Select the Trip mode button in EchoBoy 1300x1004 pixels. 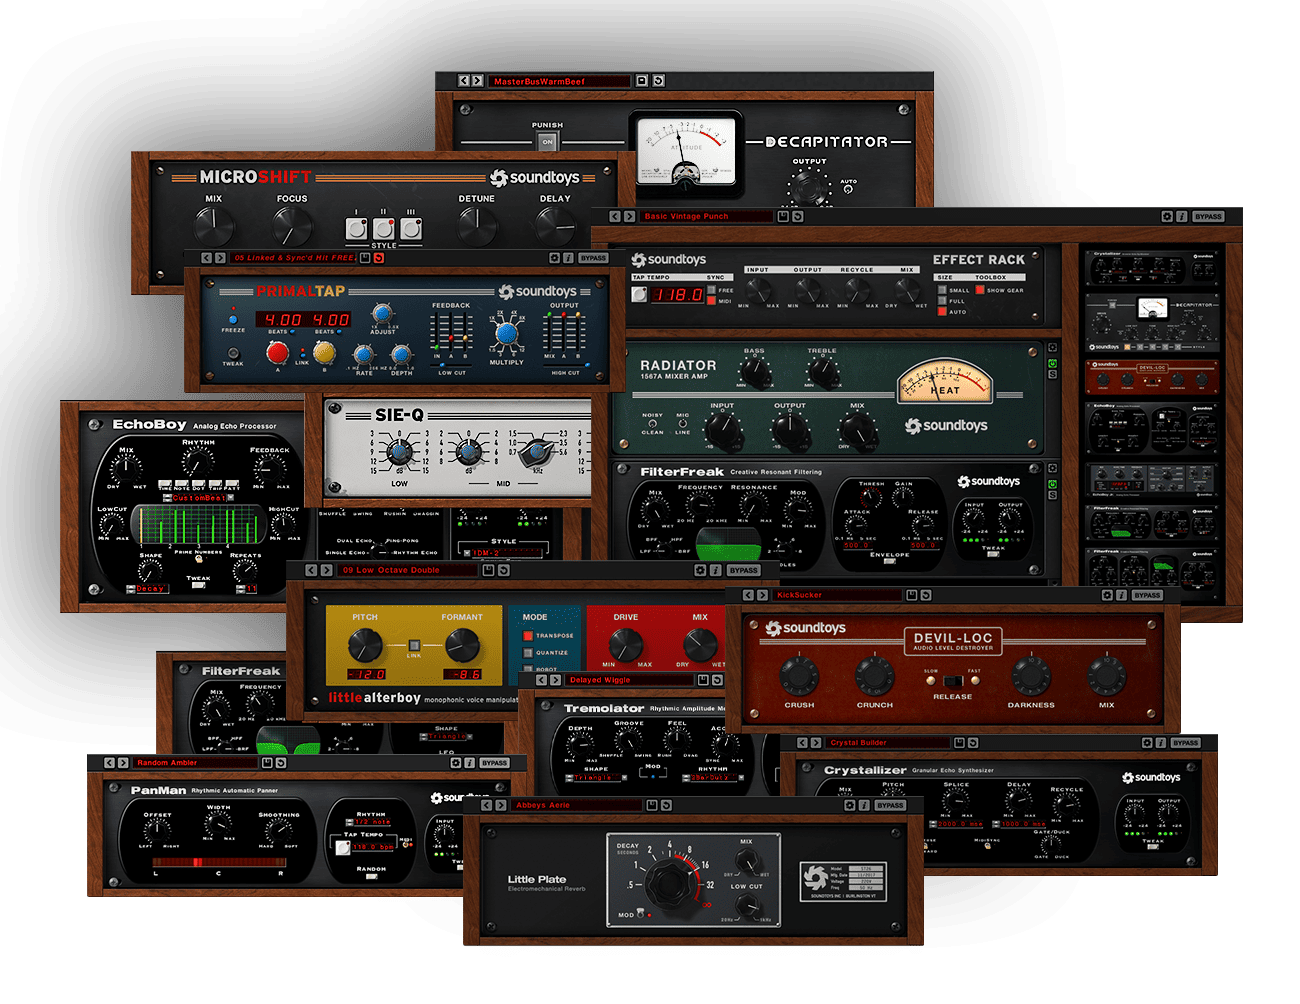214,482
